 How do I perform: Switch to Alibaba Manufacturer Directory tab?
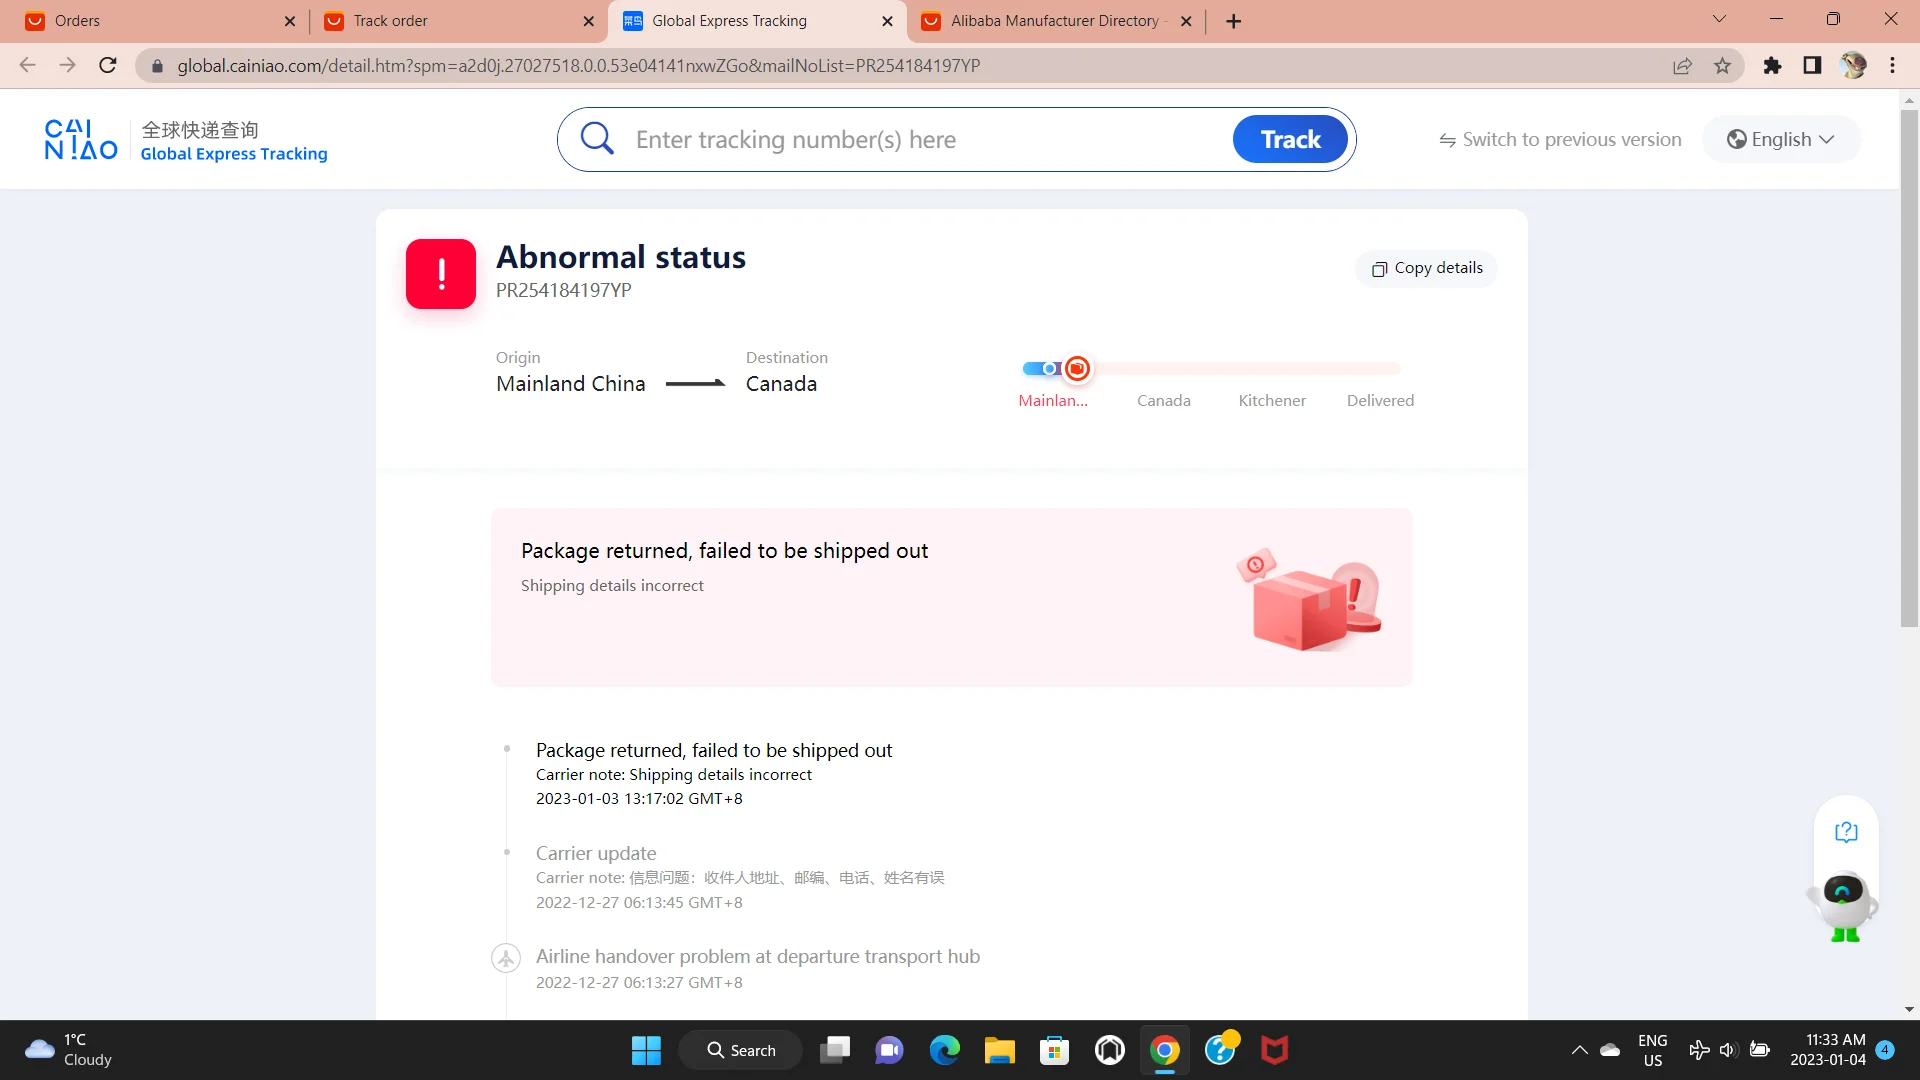click(x=1056, y=21)
